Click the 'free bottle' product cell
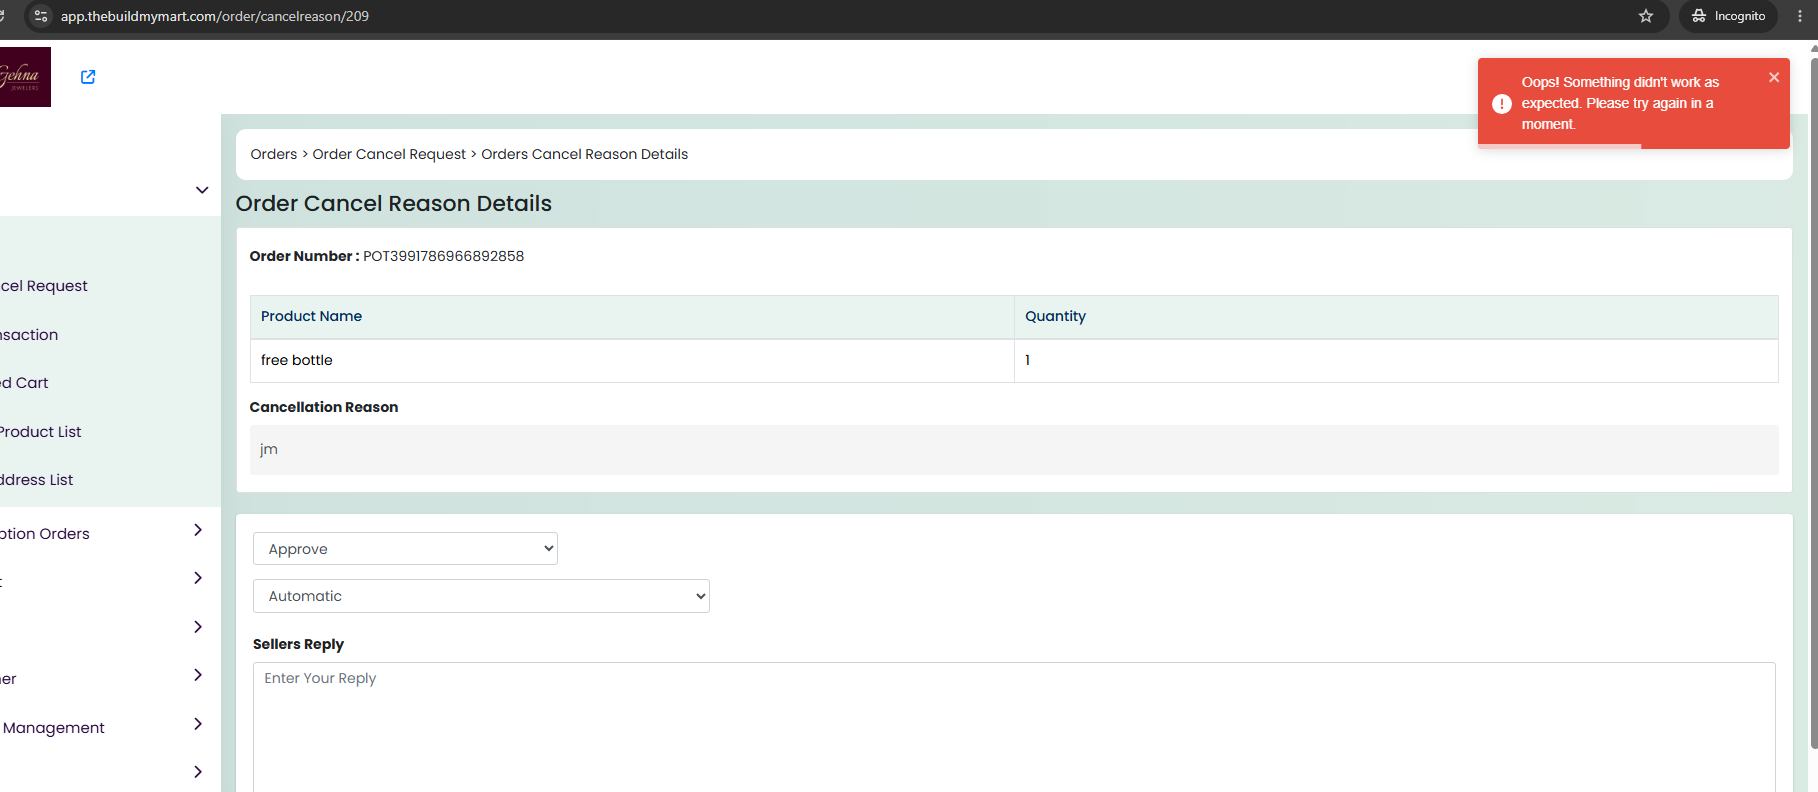 click(632, 360)
